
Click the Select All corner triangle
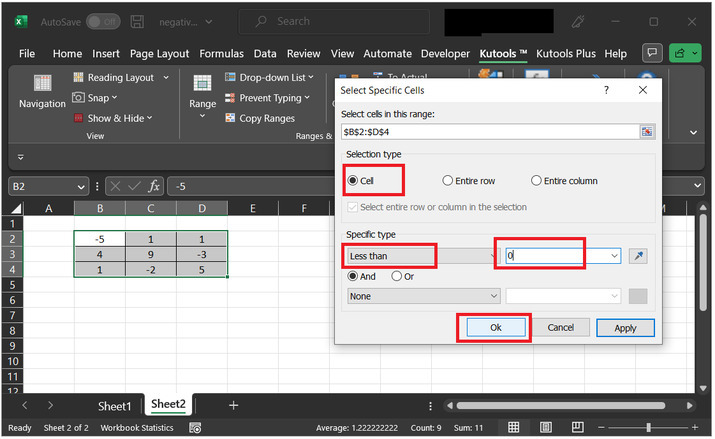coord(16,209)
